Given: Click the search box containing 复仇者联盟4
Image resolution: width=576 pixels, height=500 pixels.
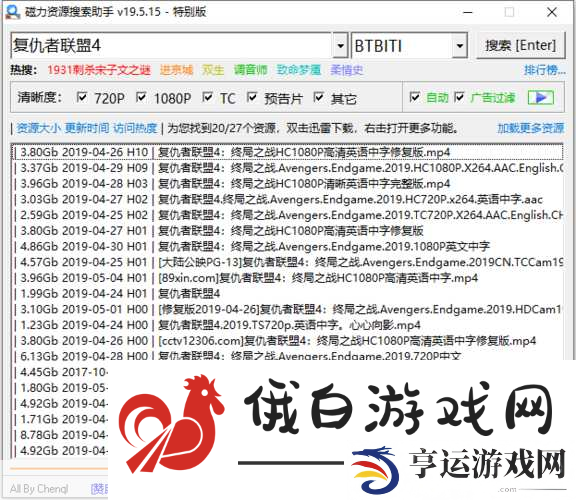Looking at the screenshot, I should click(x=172, y=46).
